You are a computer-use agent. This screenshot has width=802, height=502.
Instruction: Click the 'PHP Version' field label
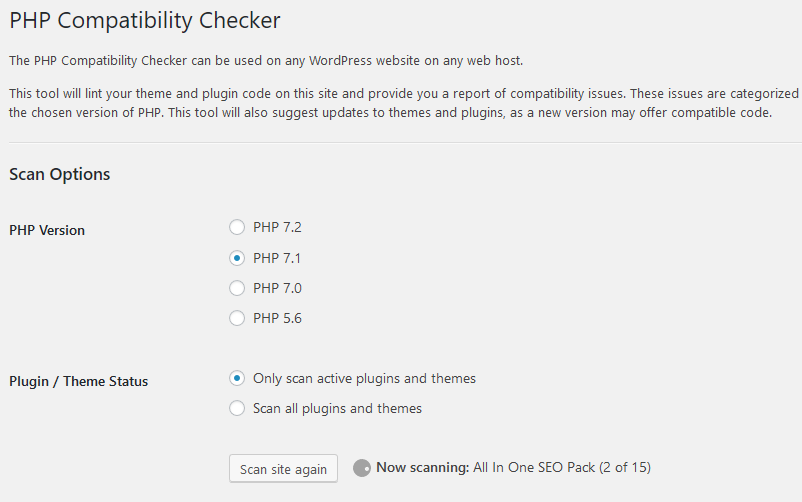pyautogui.click(x=47, y=230)
